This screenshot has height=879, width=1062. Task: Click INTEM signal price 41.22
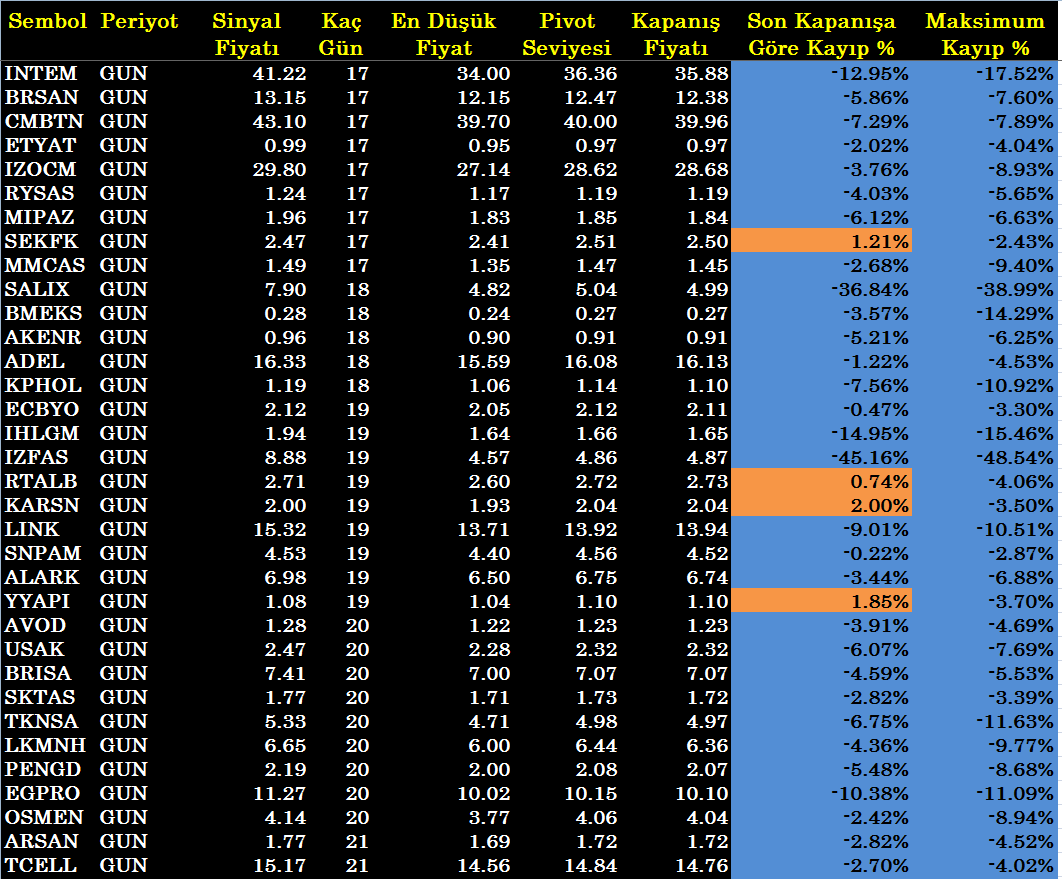click(280, 73)
